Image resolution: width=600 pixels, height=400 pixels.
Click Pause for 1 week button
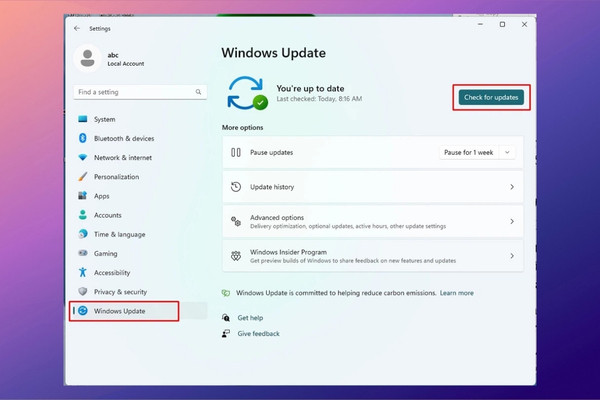(x=468, y=152)
